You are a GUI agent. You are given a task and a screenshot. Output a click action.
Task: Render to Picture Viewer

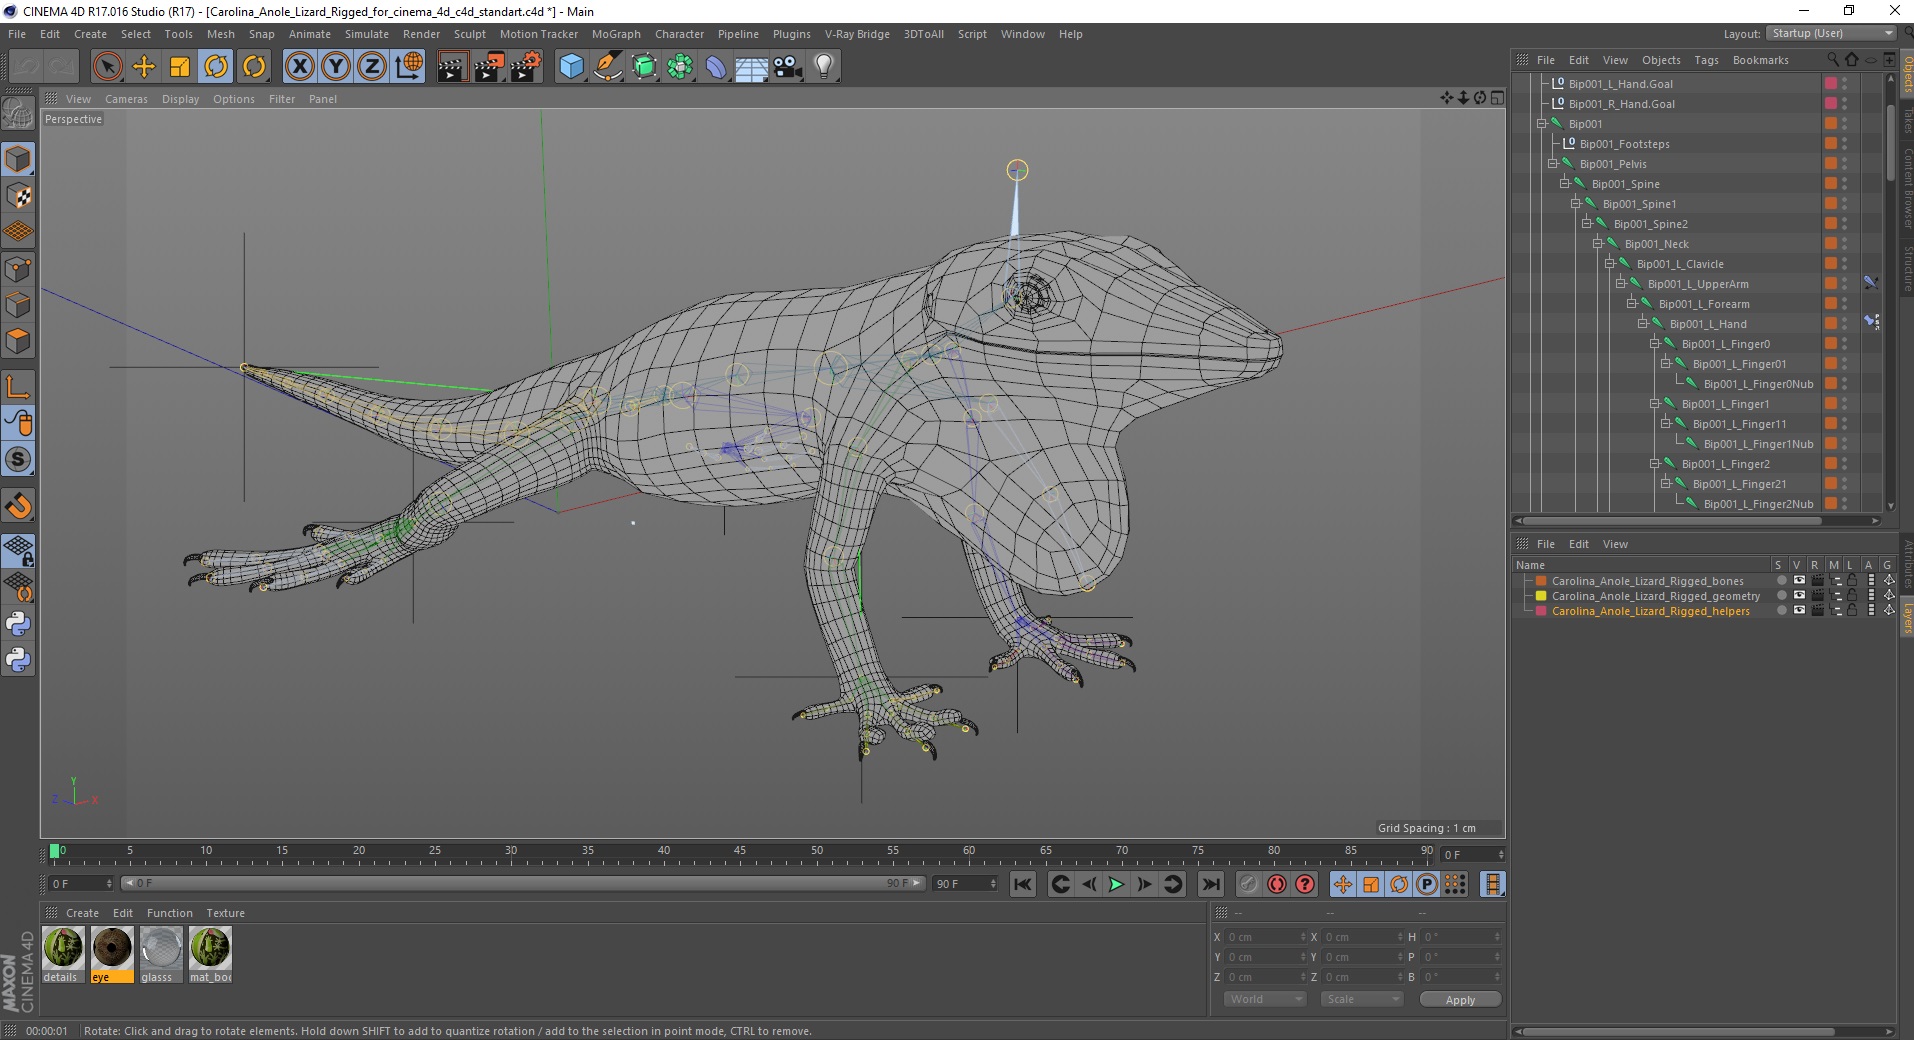[x=489, y=67]
